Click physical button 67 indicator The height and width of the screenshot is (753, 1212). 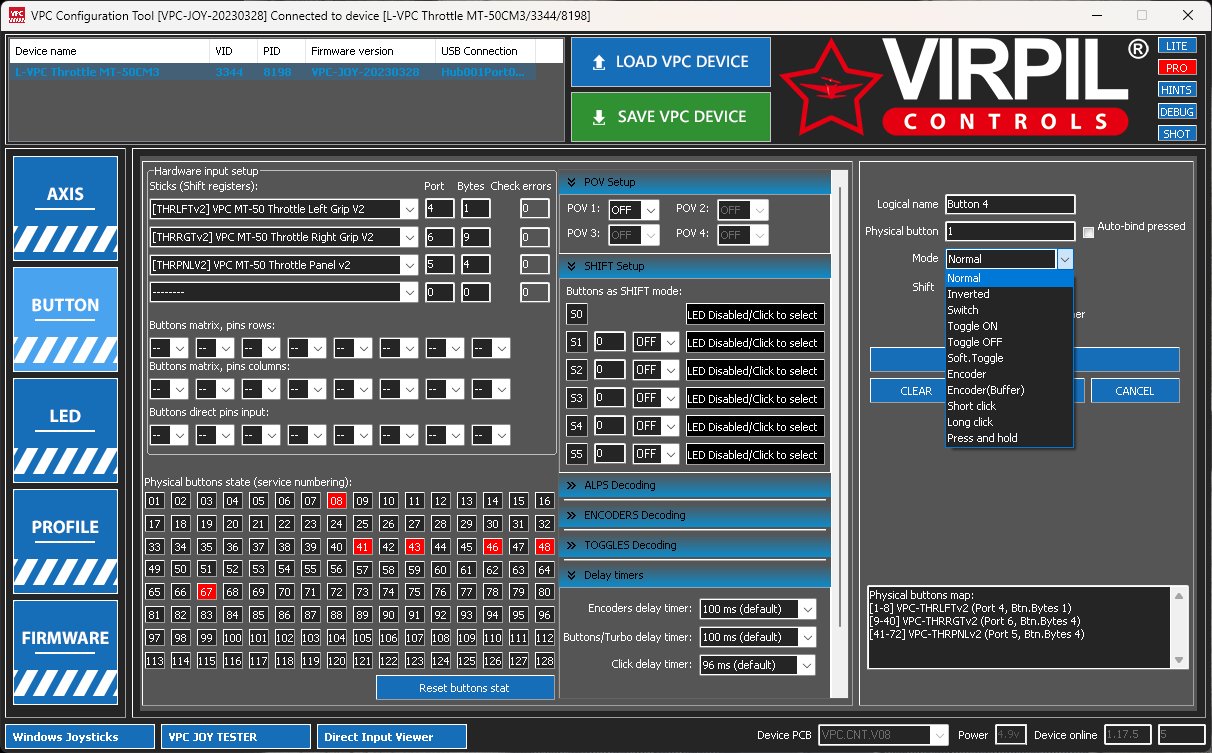click(206, 592)
